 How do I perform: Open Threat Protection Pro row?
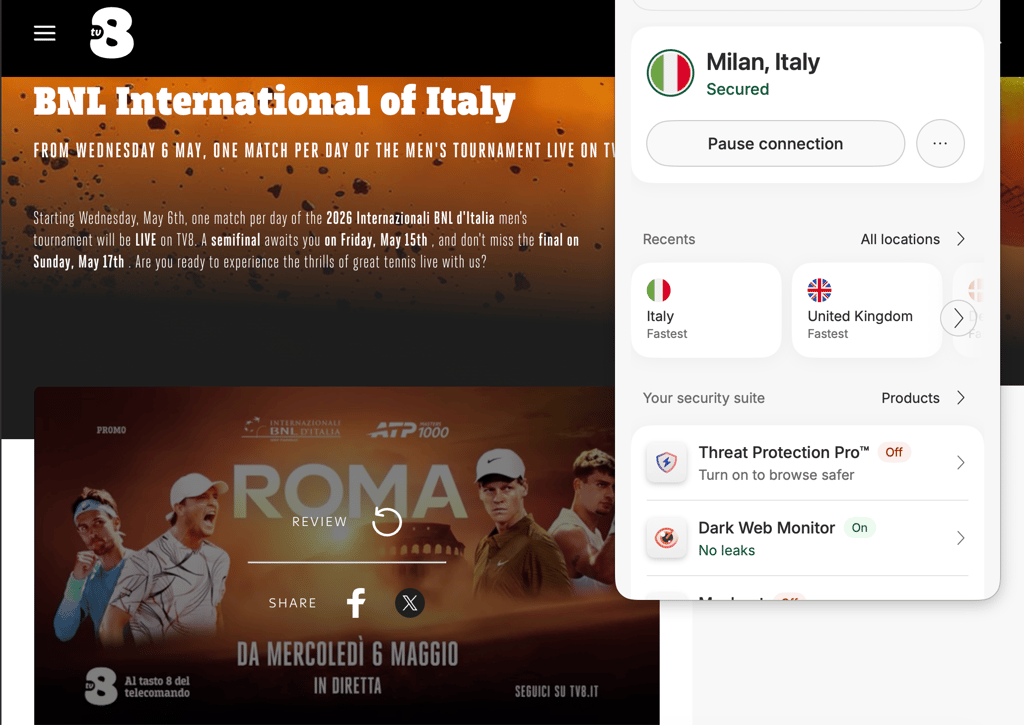[807, 463]
